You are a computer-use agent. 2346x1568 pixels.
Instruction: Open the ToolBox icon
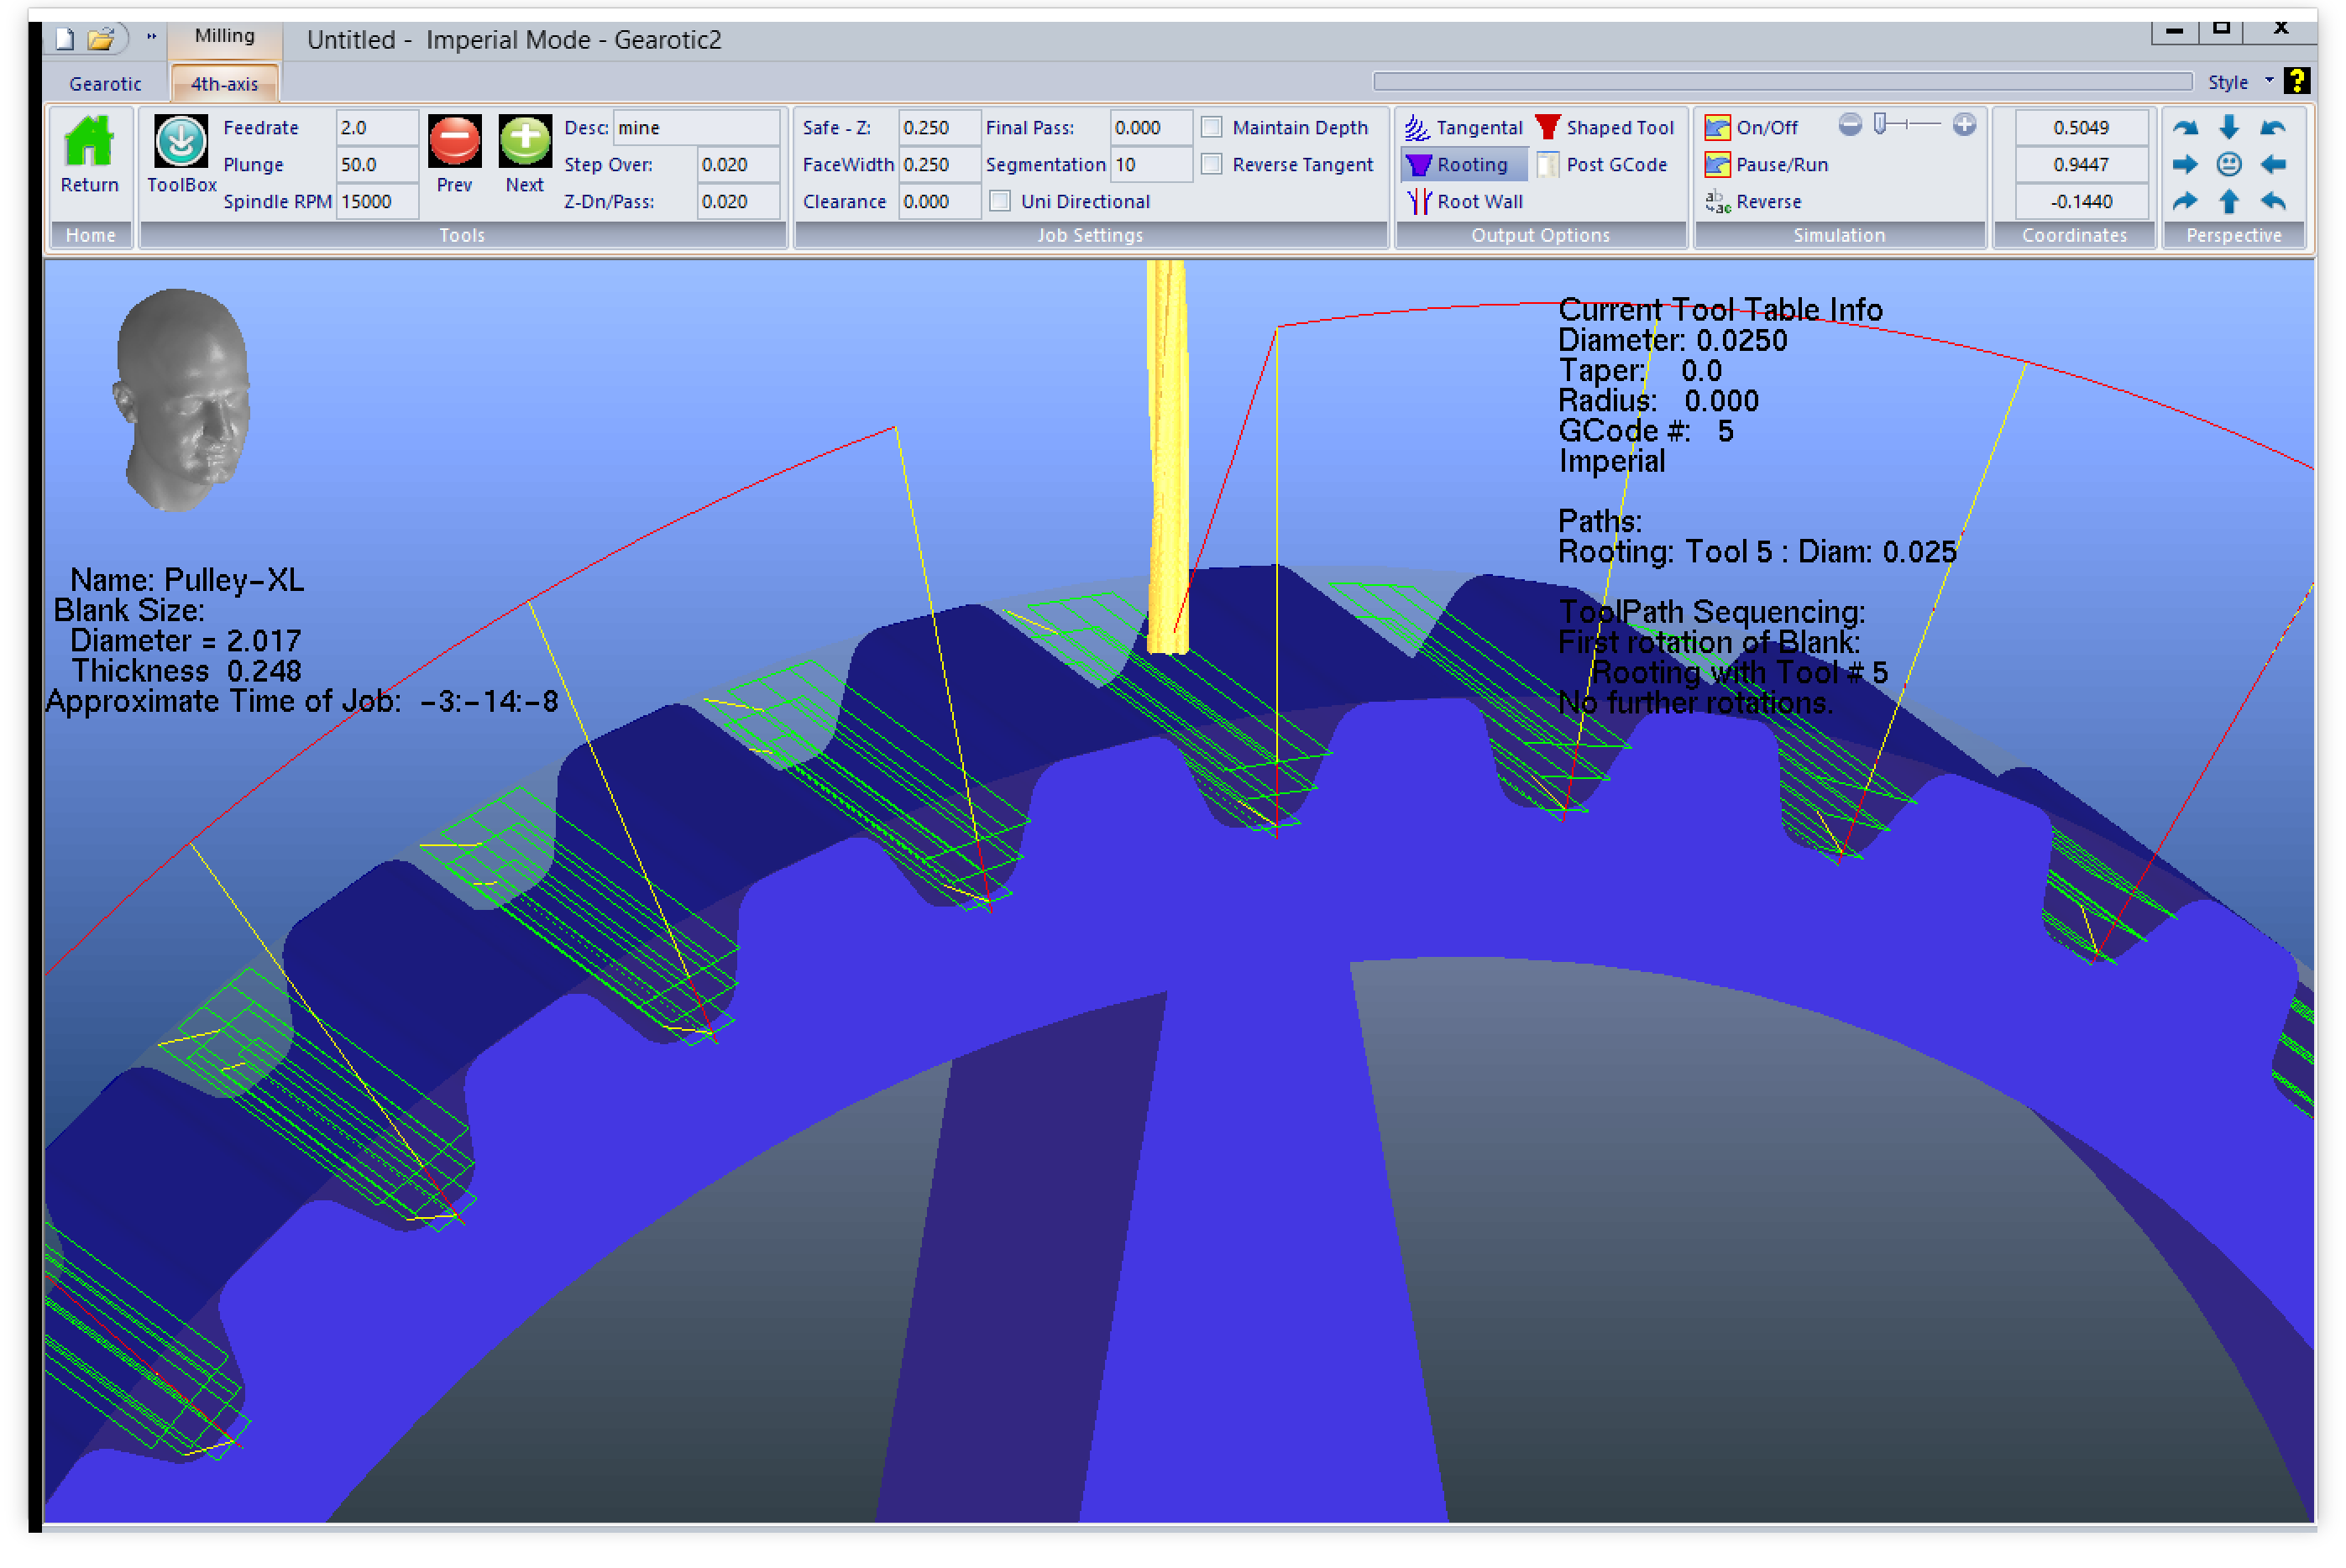click(181, 143)
